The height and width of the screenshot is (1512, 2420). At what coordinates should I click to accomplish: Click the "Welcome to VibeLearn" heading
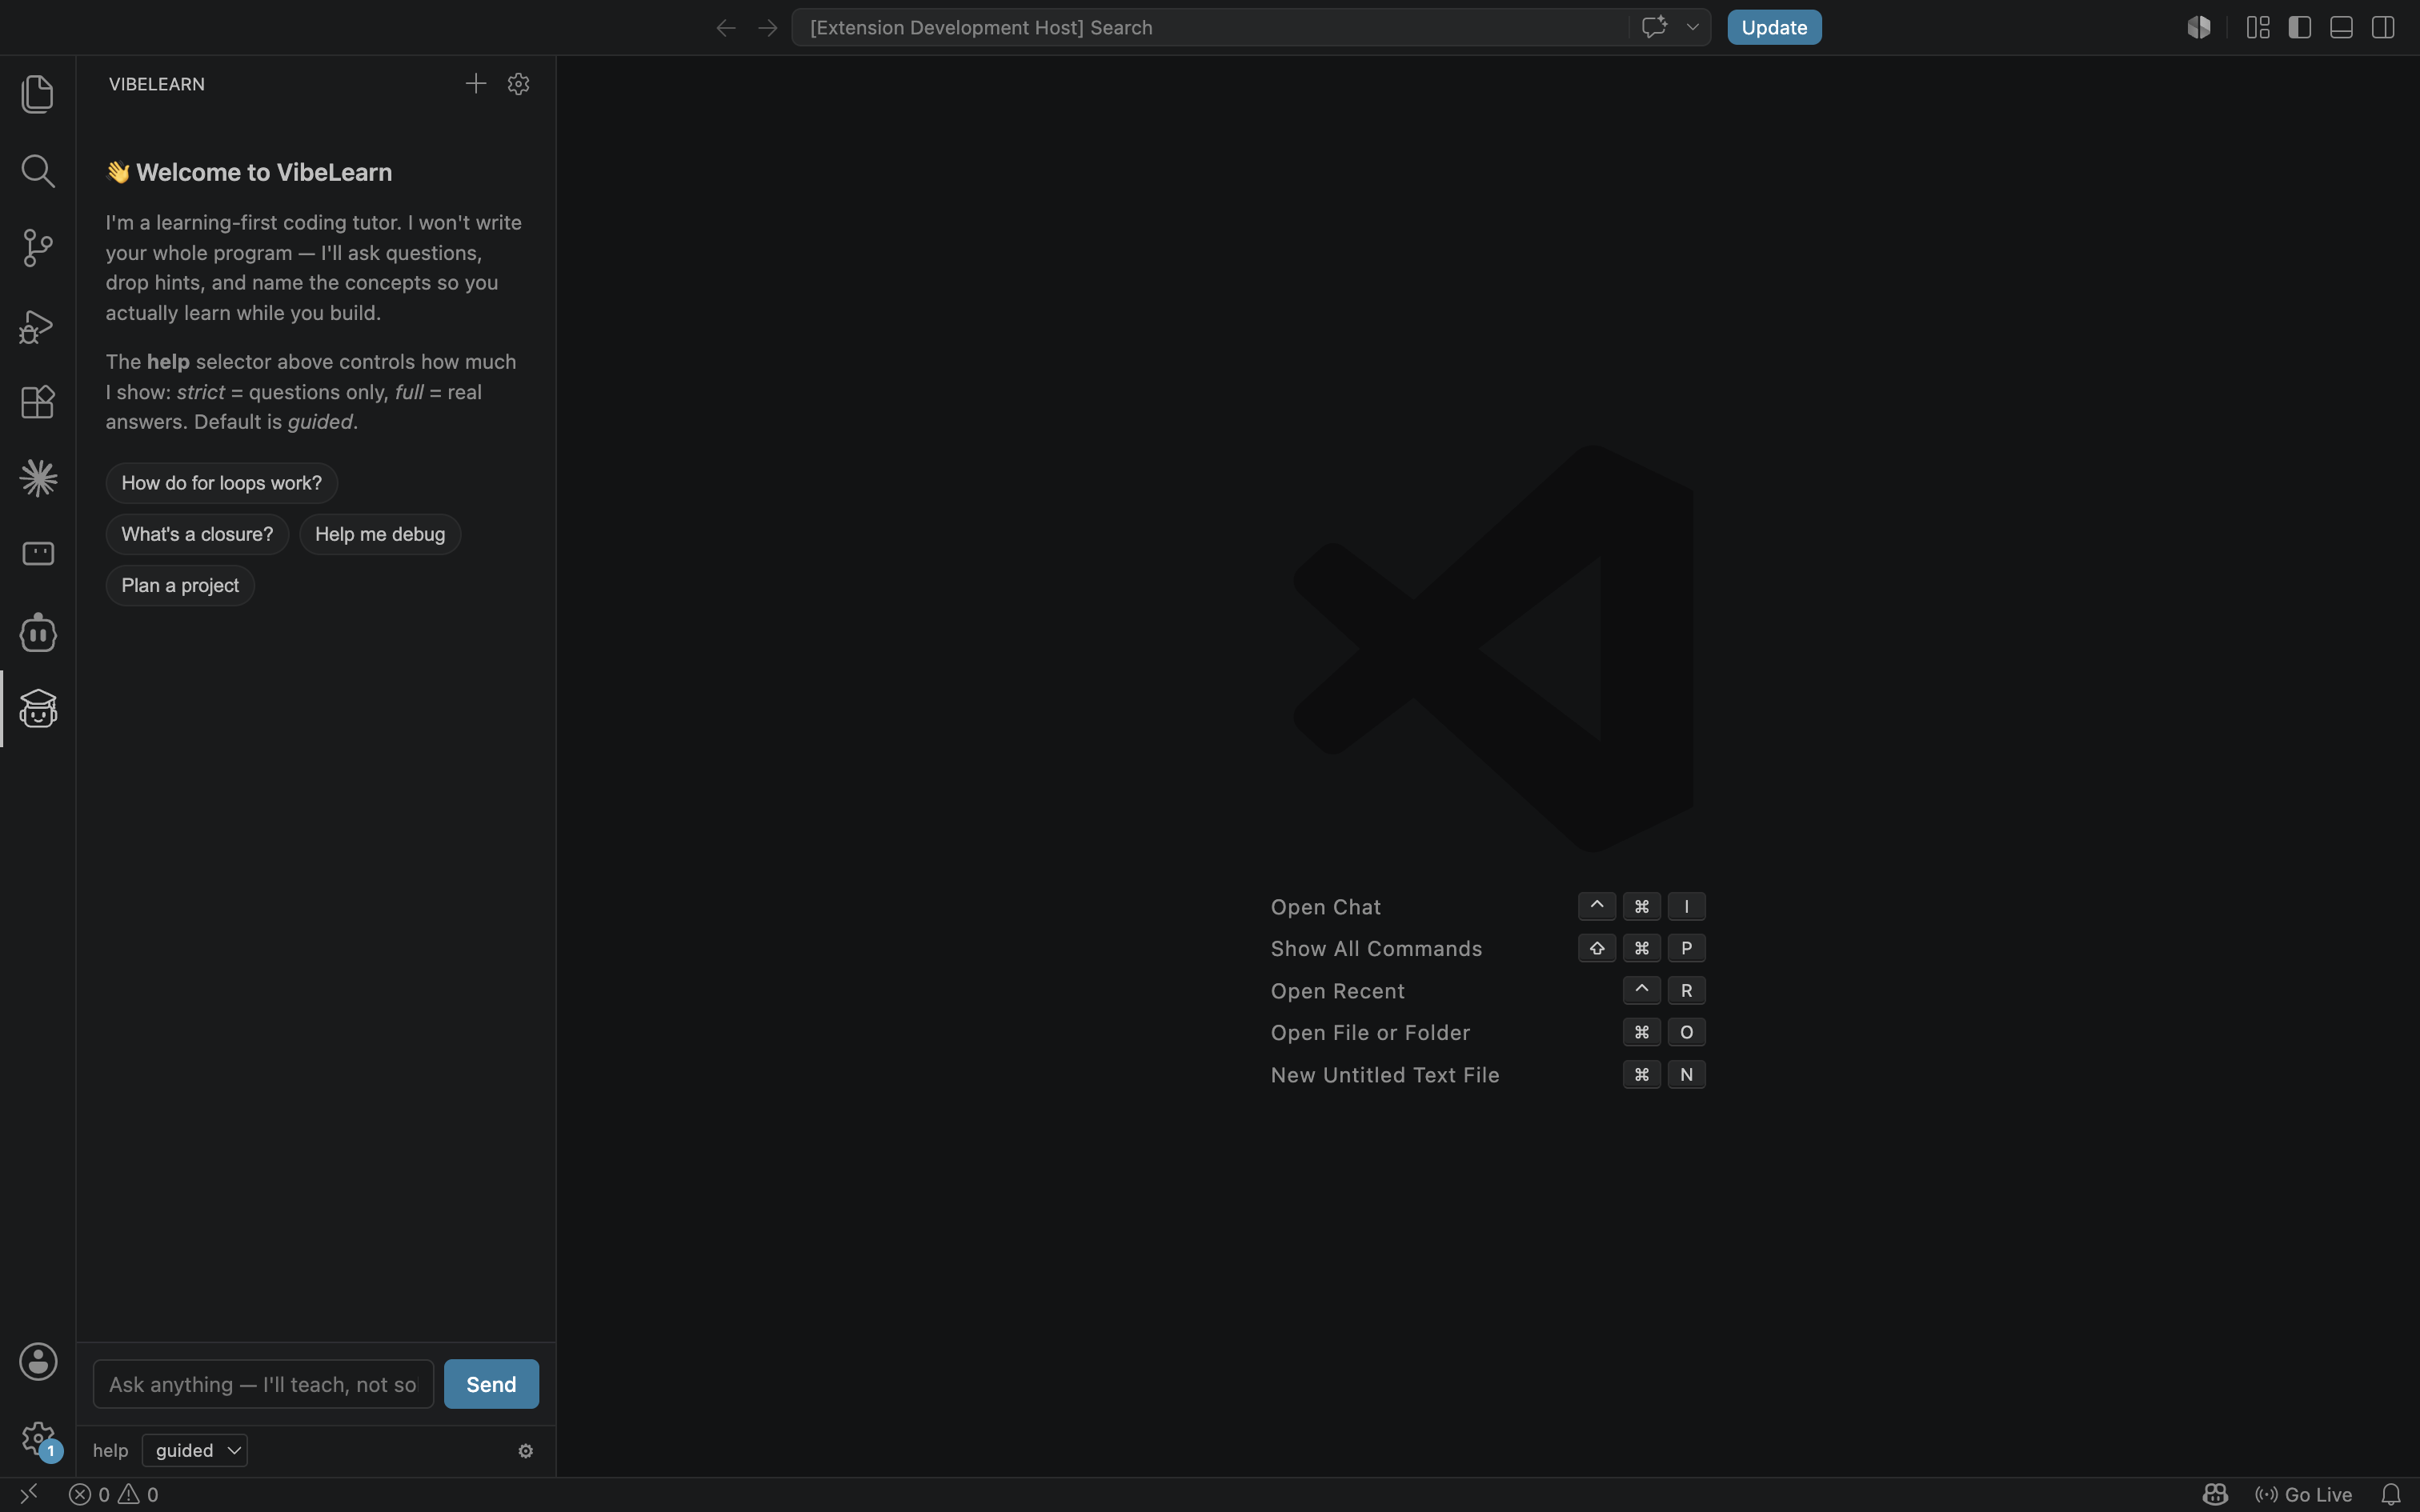264,172
